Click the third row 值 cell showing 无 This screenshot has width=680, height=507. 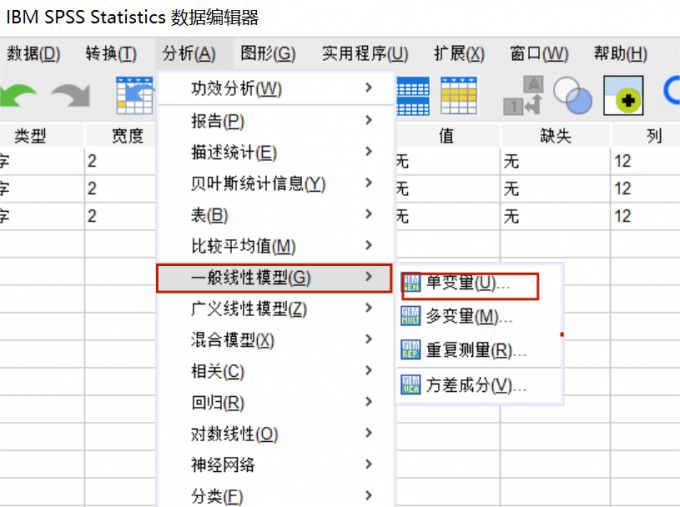tap(447, 216)
